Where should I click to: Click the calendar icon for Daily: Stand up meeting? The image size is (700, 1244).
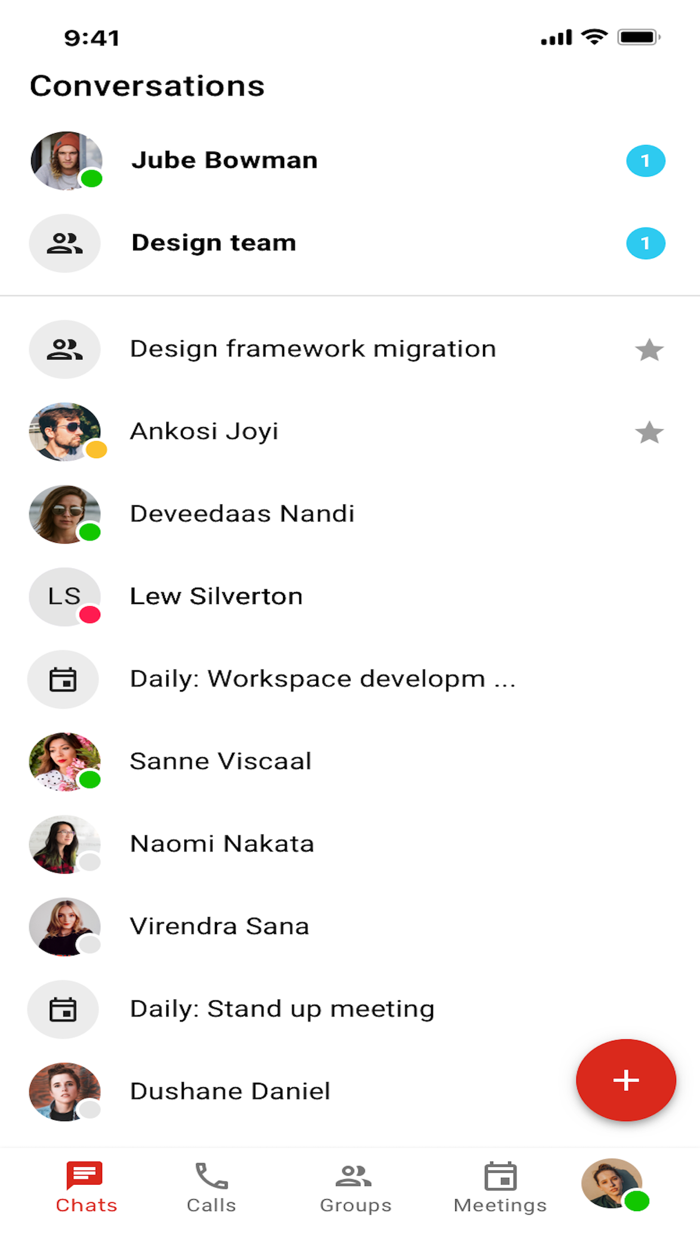pos(64,1009)
